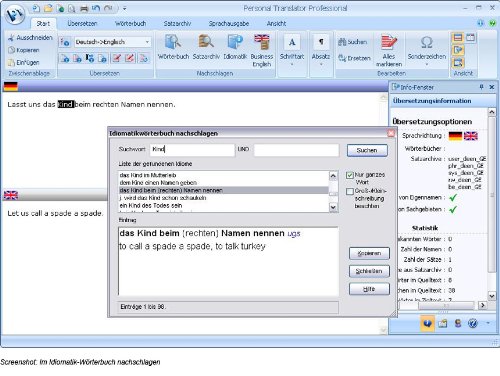Click the highlighted word Kind in source text
This screenshot has width=500, height=376.
(x=66, y=104)
